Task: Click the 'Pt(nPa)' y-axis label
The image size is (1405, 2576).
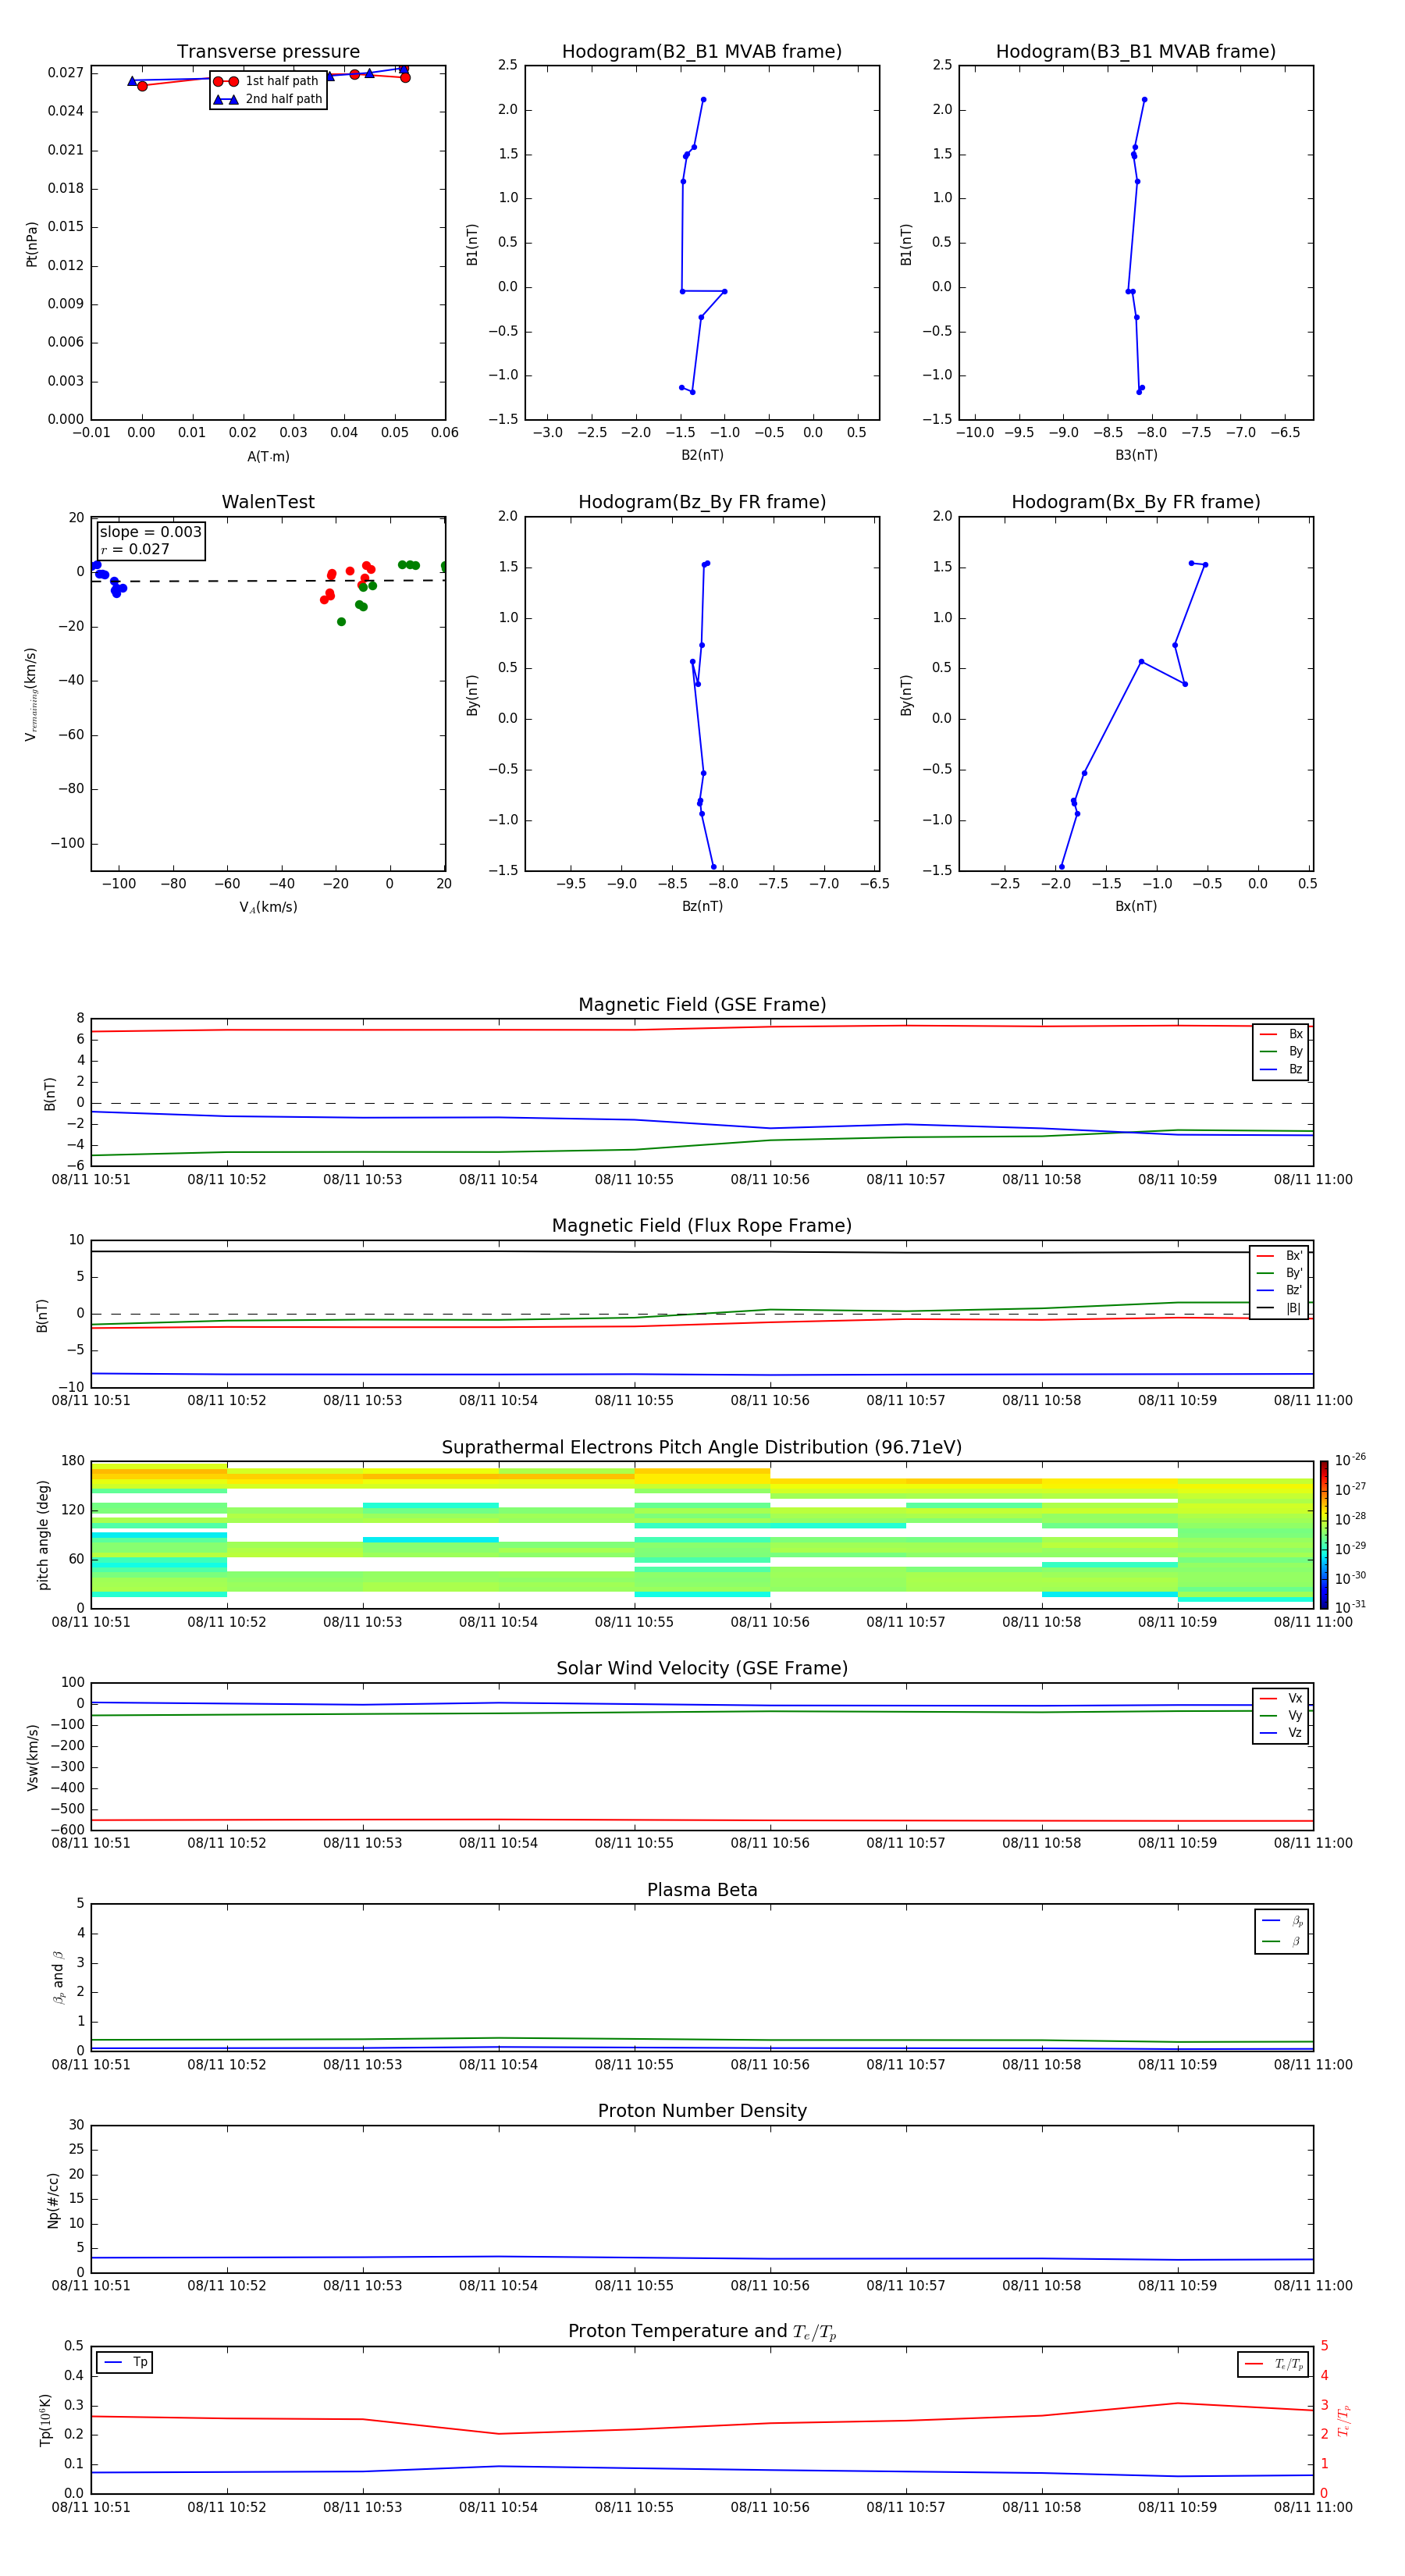Action: tap(32, 244)
